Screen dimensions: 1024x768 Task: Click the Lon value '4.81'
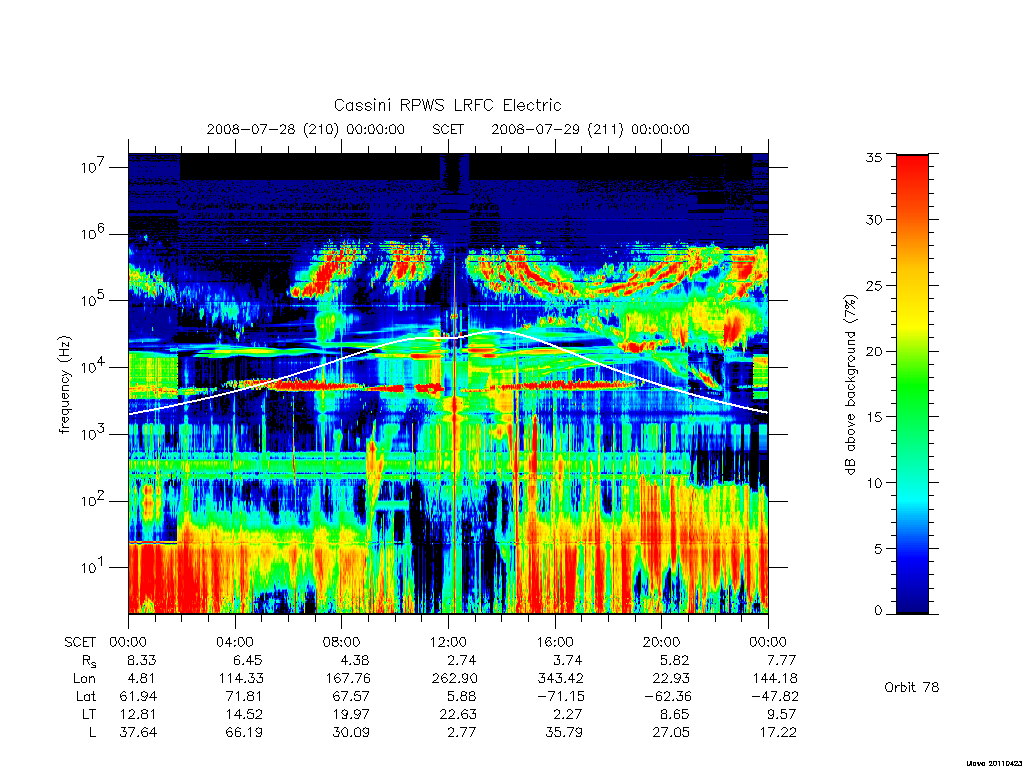click(142, 679)
